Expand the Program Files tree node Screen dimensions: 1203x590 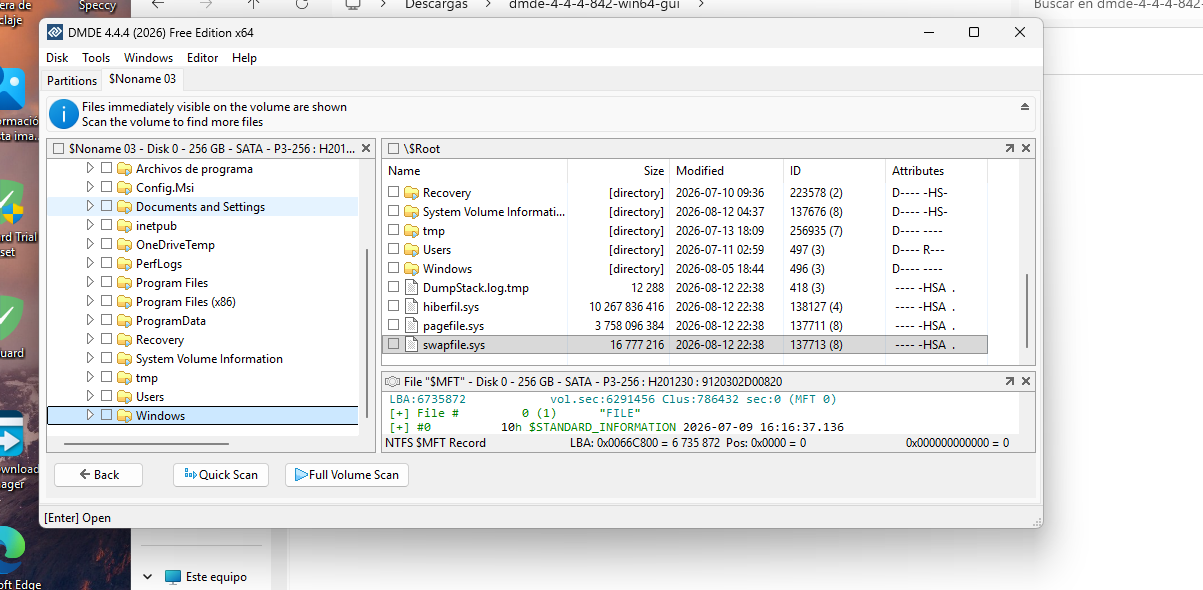(x=89, y=283)
